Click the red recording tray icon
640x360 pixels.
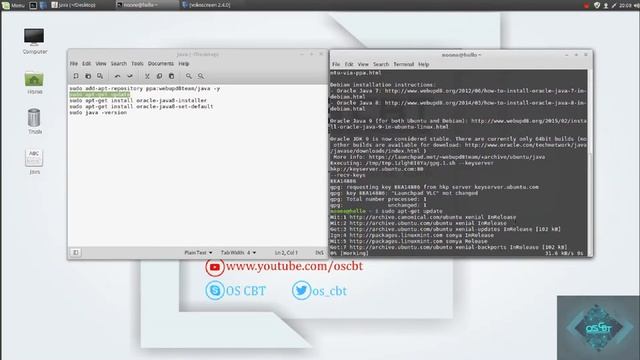coord(587,5)
